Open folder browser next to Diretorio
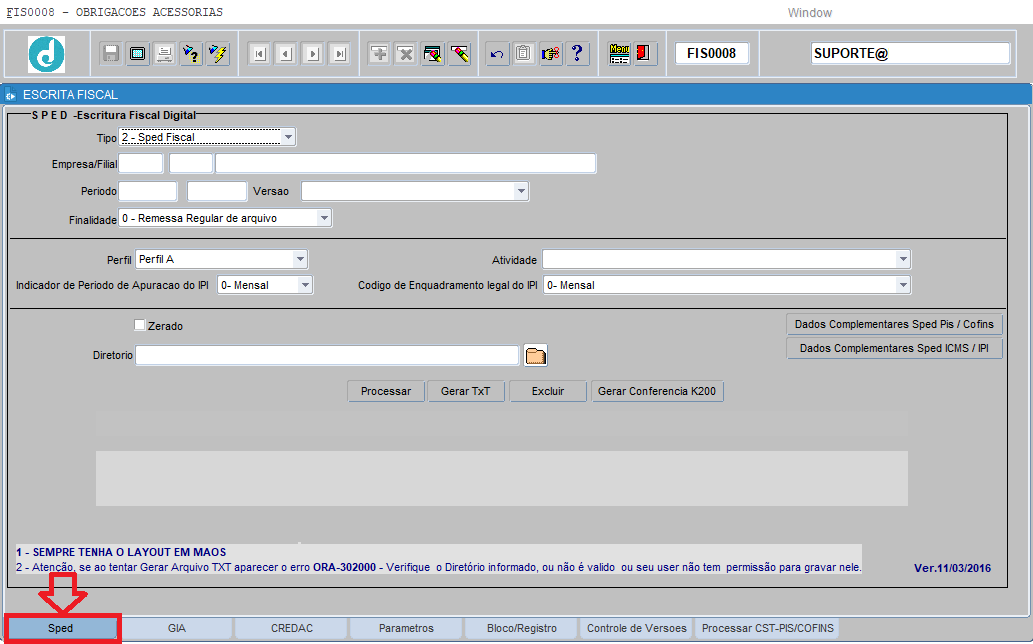This screenshot has width=1033, height=644. 536,356
